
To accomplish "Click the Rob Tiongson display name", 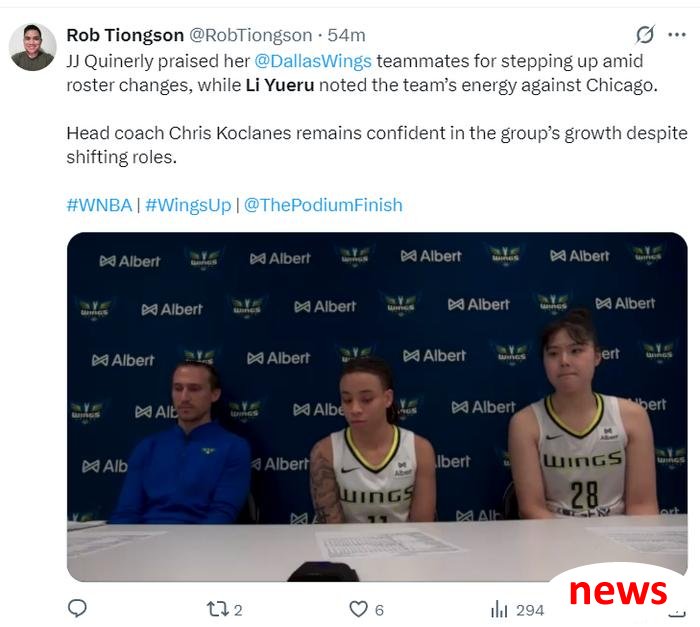I will click(125, 35).
